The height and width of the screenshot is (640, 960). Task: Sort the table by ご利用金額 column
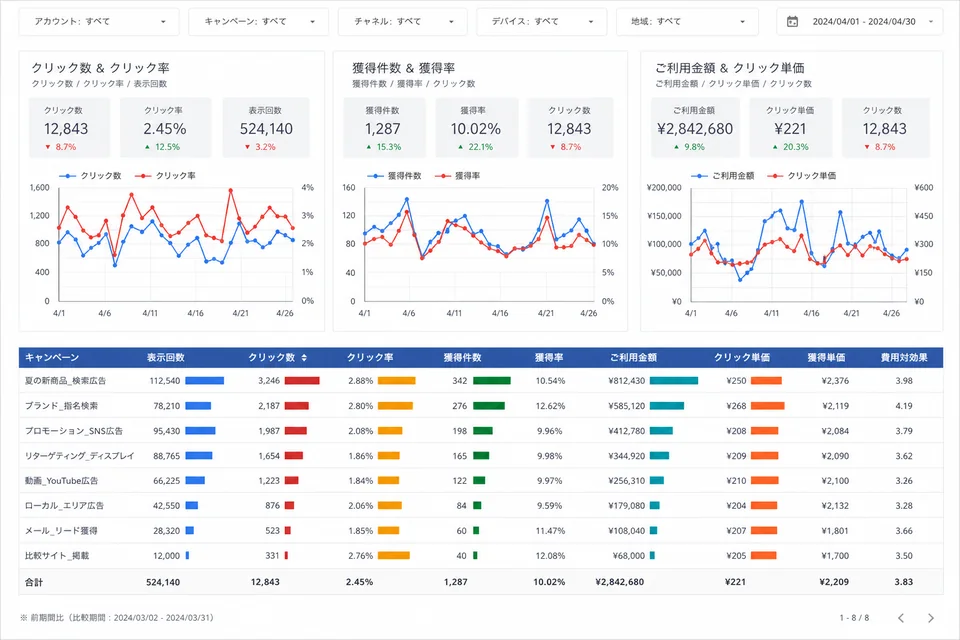(633, 358)
